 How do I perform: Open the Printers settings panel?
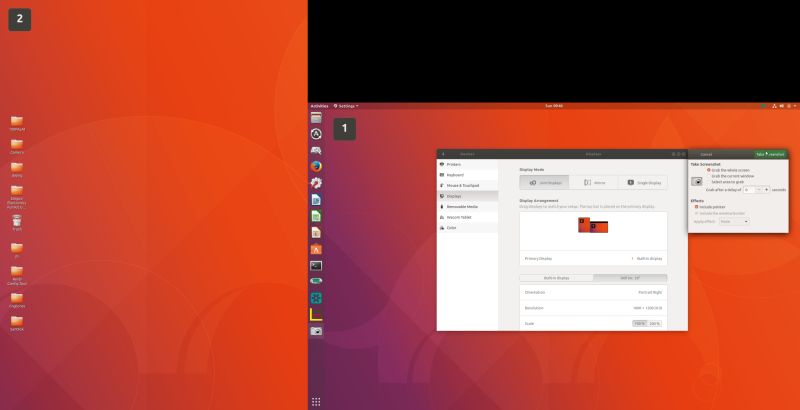click(467, 164)
